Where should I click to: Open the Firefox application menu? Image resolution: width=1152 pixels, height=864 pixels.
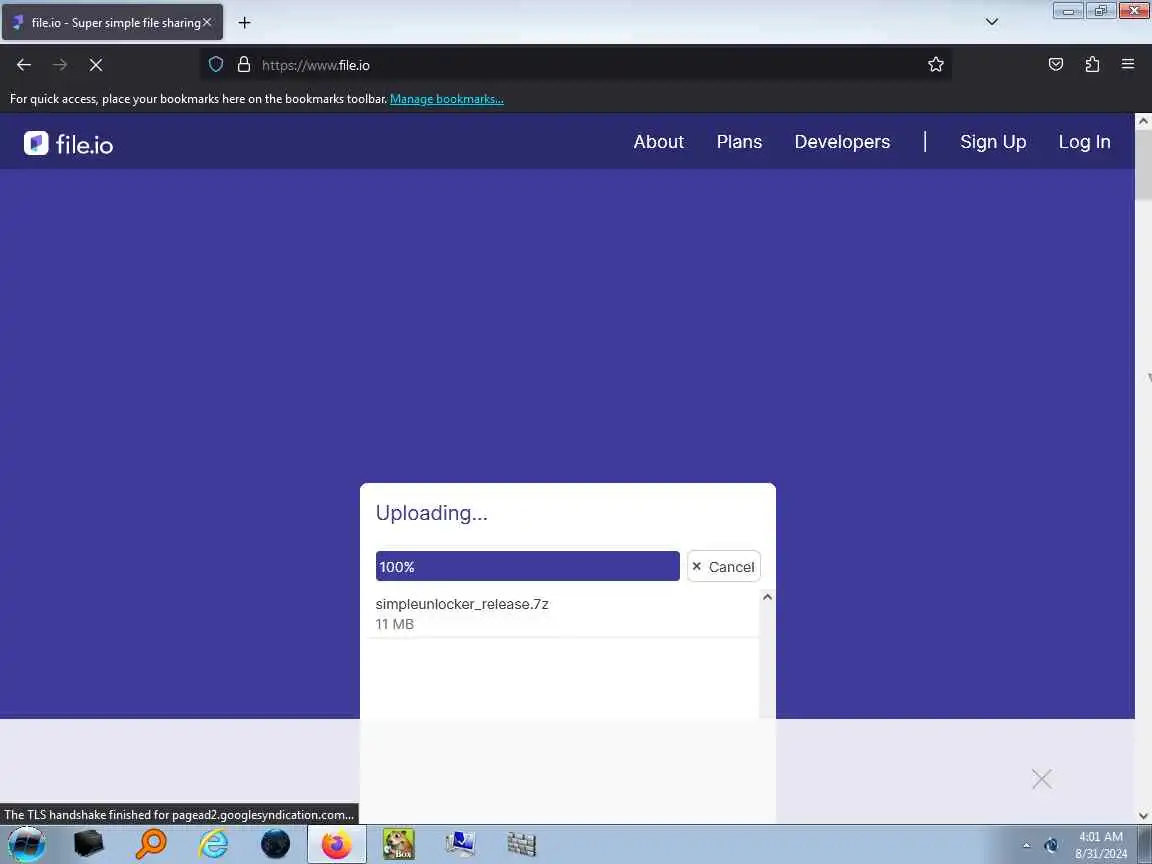[1128, 65]
